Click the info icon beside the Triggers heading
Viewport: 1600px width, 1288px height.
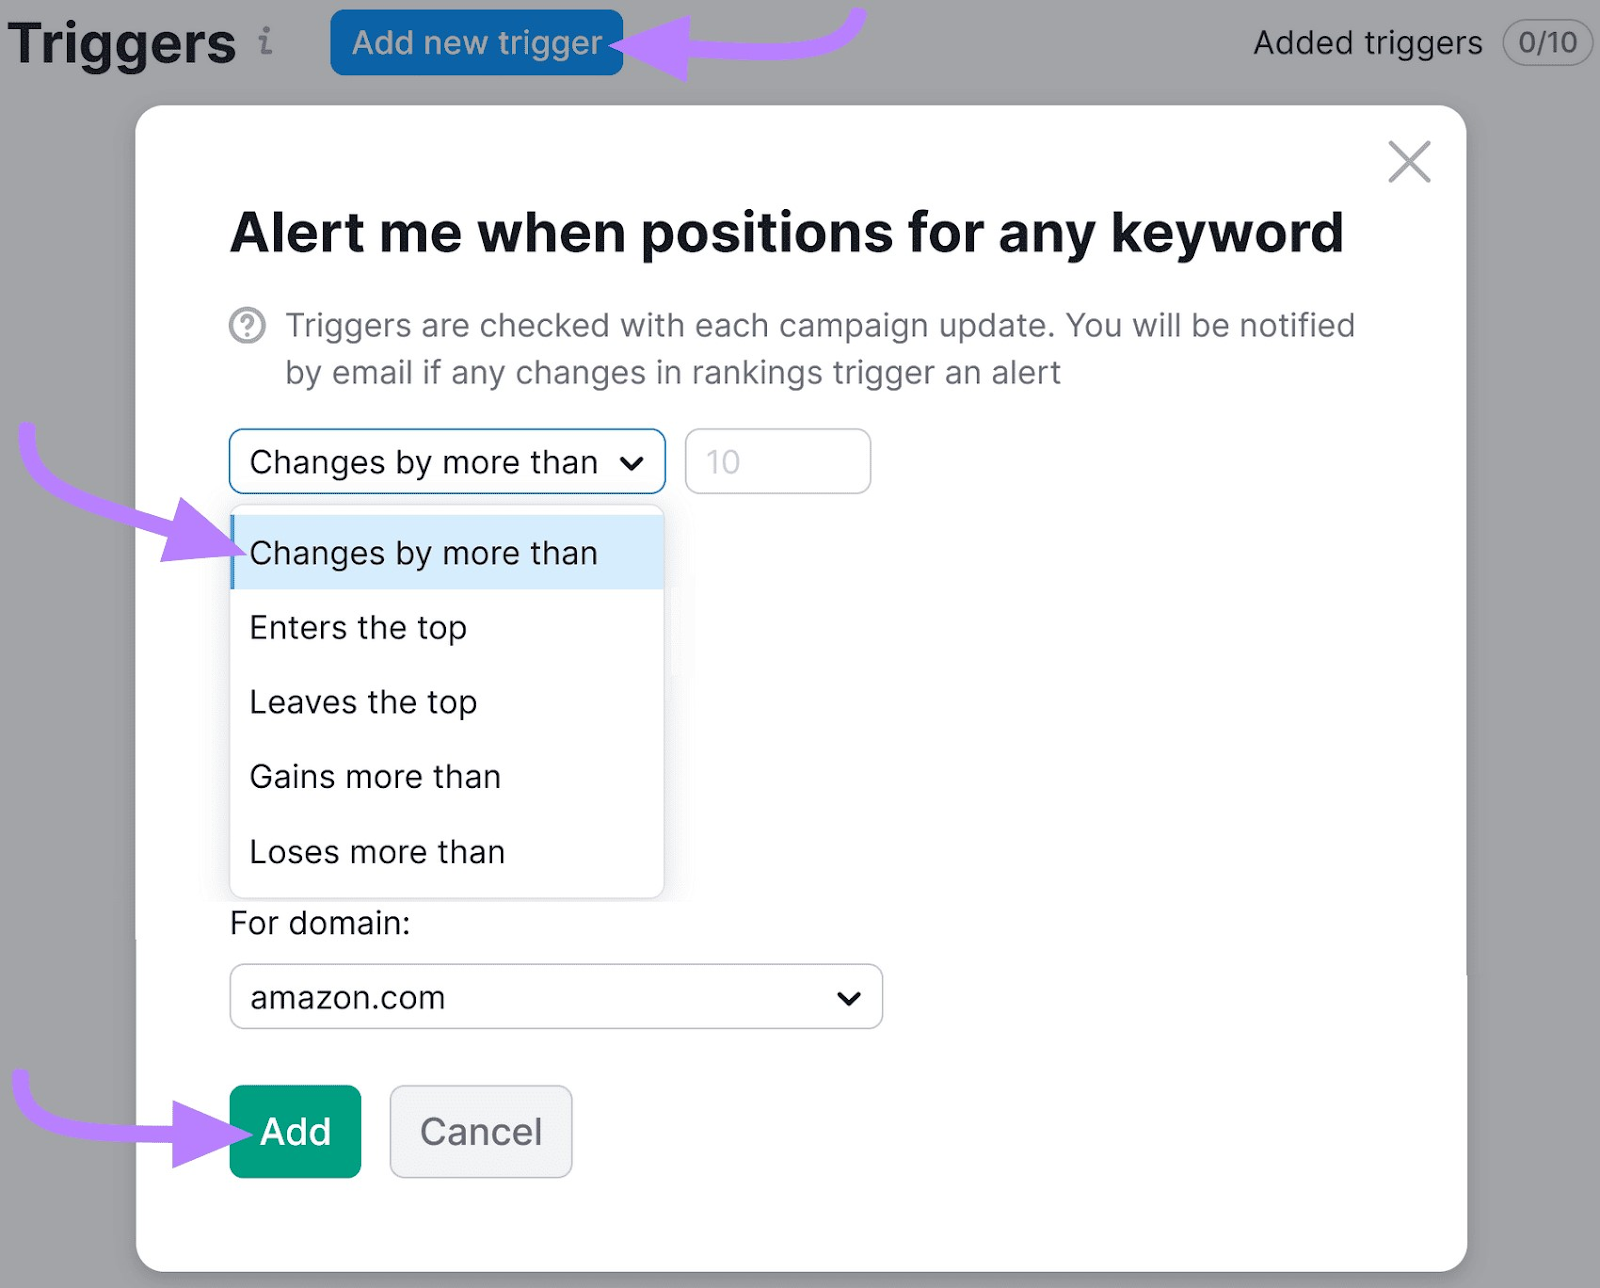pyautogui.click(x=265, y=44)
